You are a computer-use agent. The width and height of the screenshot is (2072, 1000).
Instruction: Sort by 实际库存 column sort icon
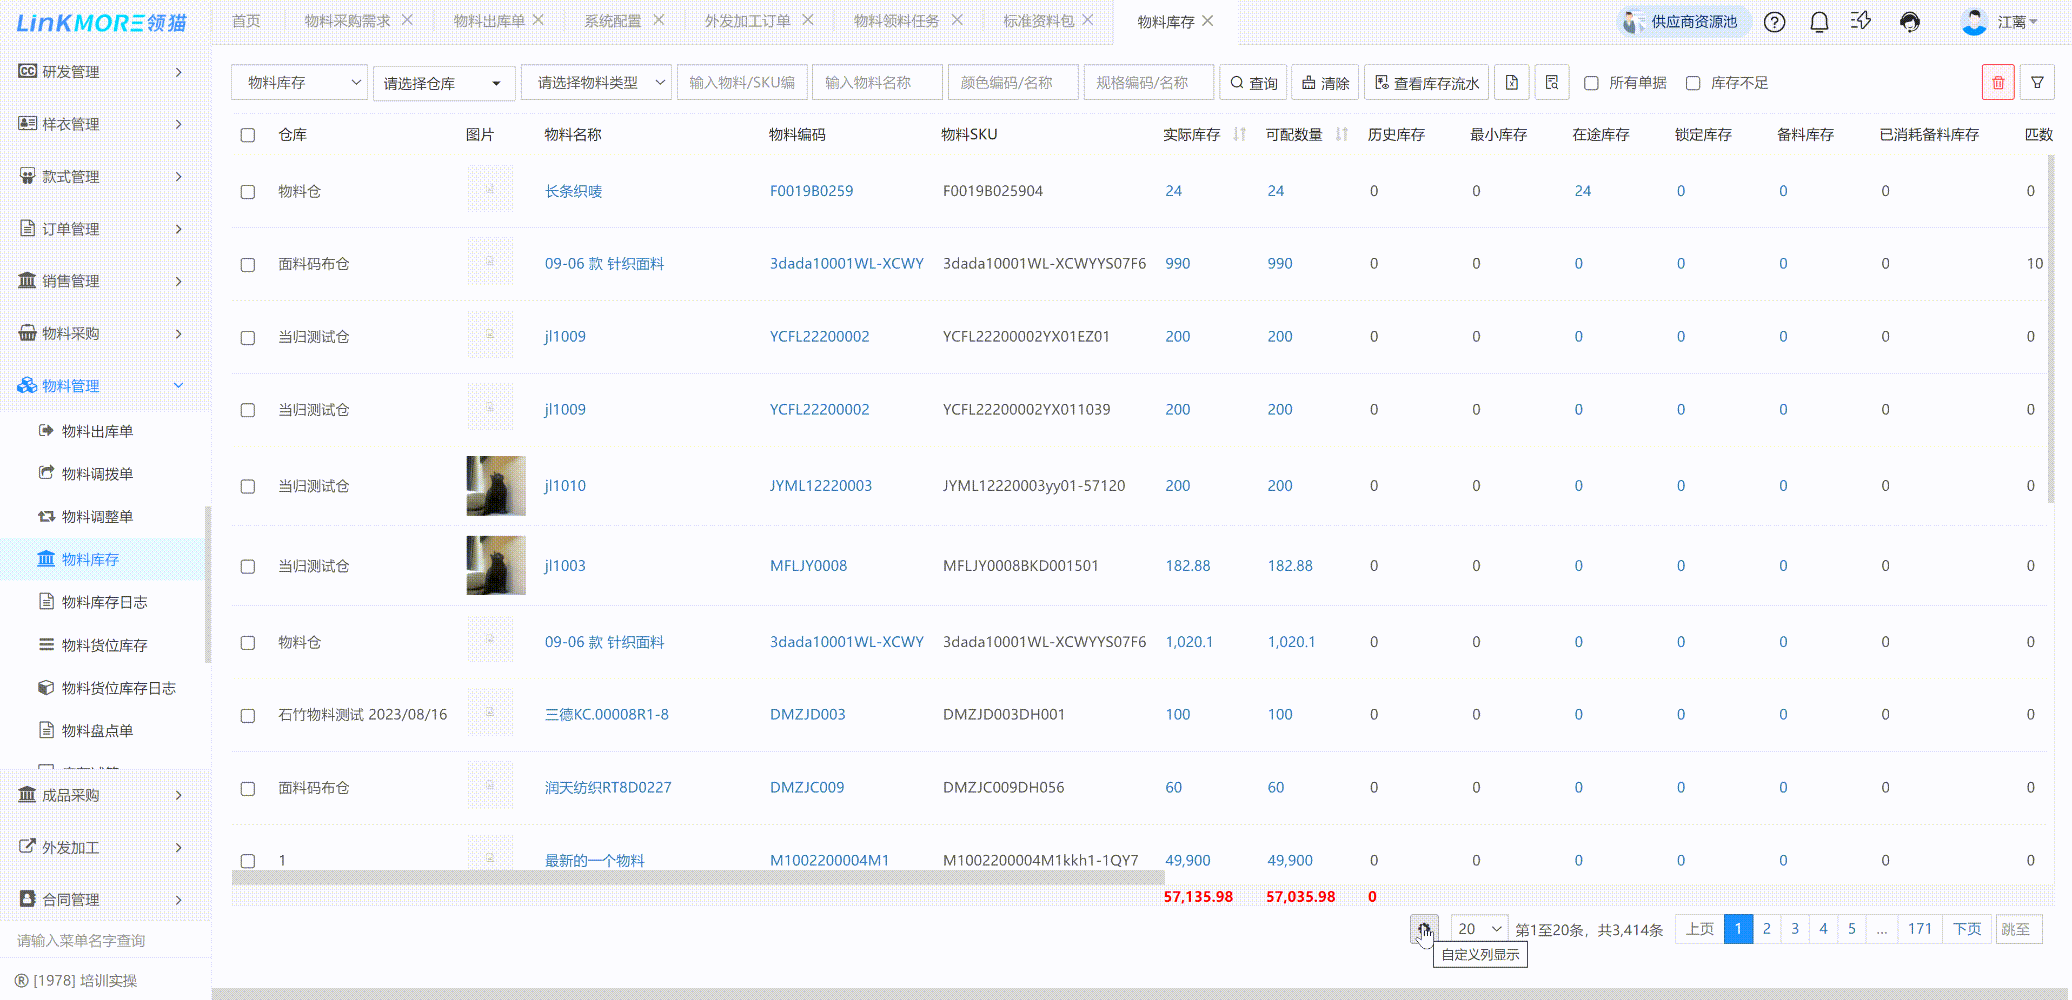pyautogui.click(x=1240, y=135)
